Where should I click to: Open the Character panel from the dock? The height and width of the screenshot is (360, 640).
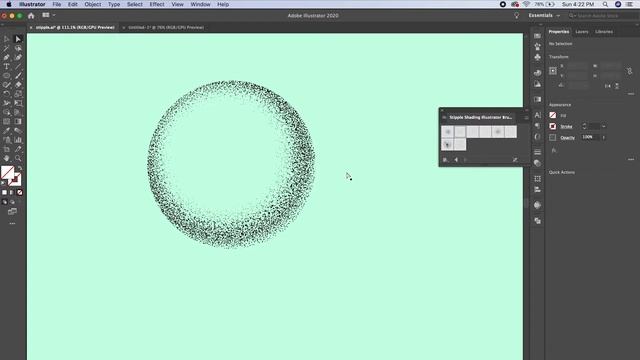coord(538,115)
